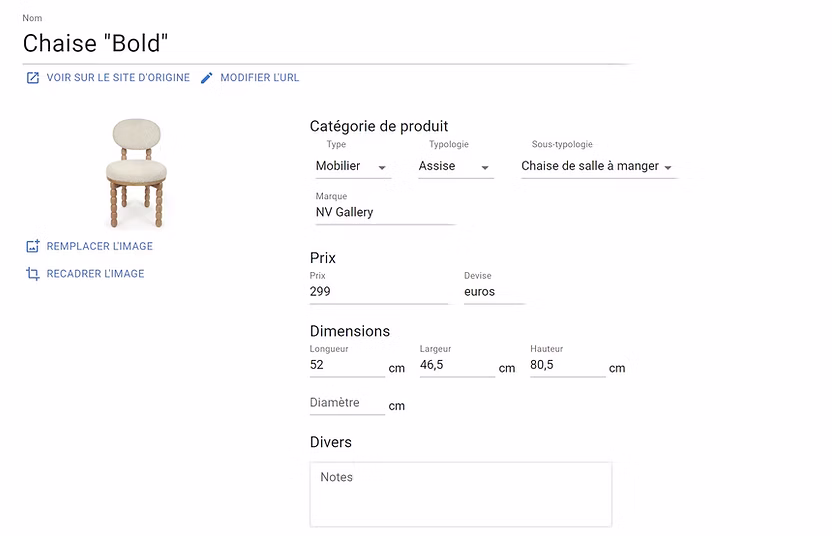Click the open-in-new-tab icon beside Voir sur le site
832x536 pixels.
pos(33,78)
